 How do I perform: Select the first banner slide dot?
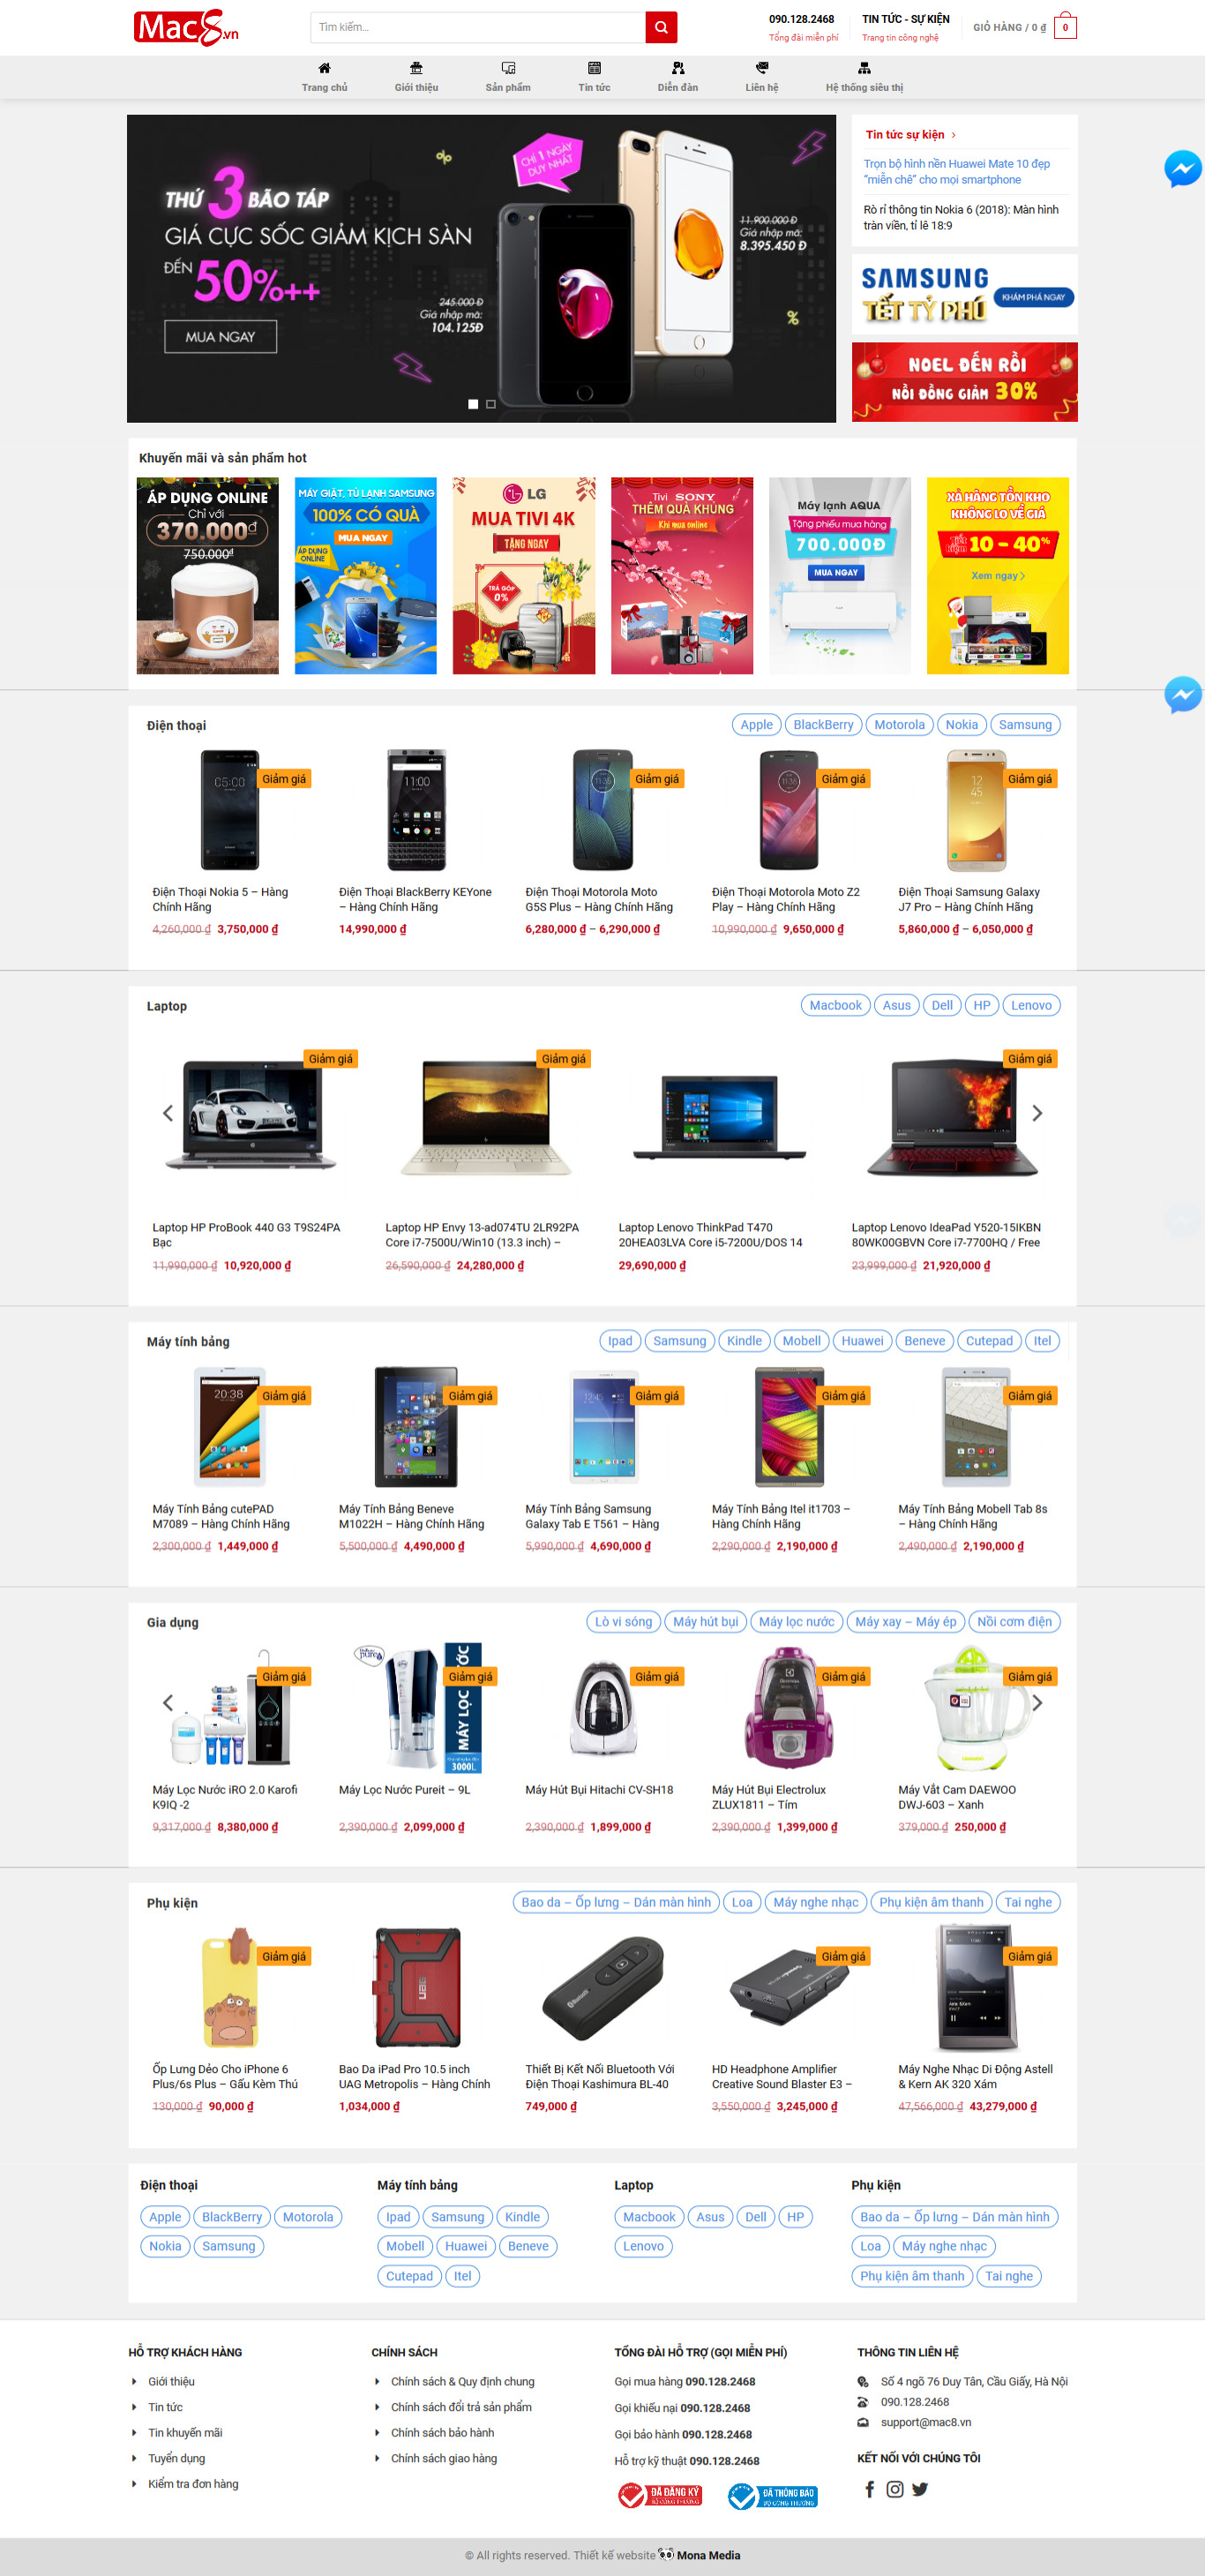473,404
